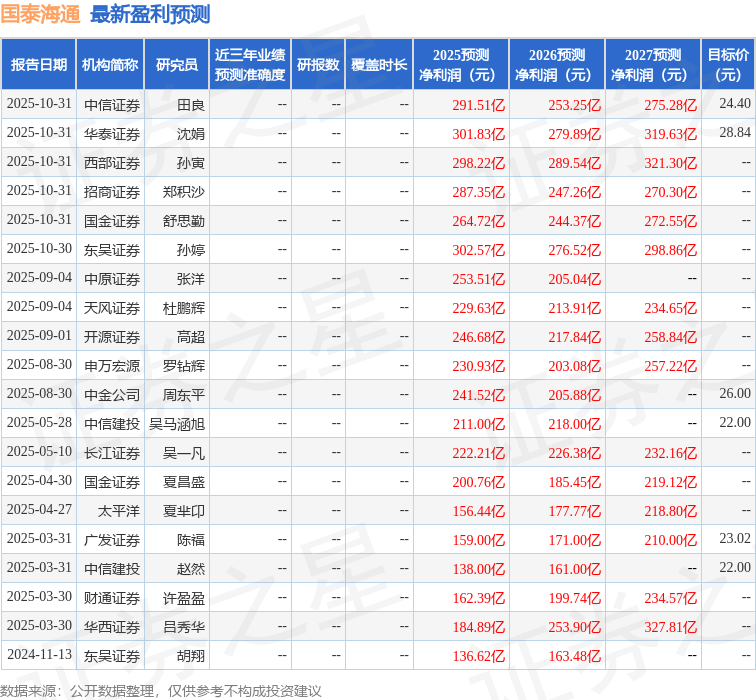Click 234.65亿 profit value
The width and height of the screenshot is (756, 700).
pyautogui.click(x=671, y=308)
